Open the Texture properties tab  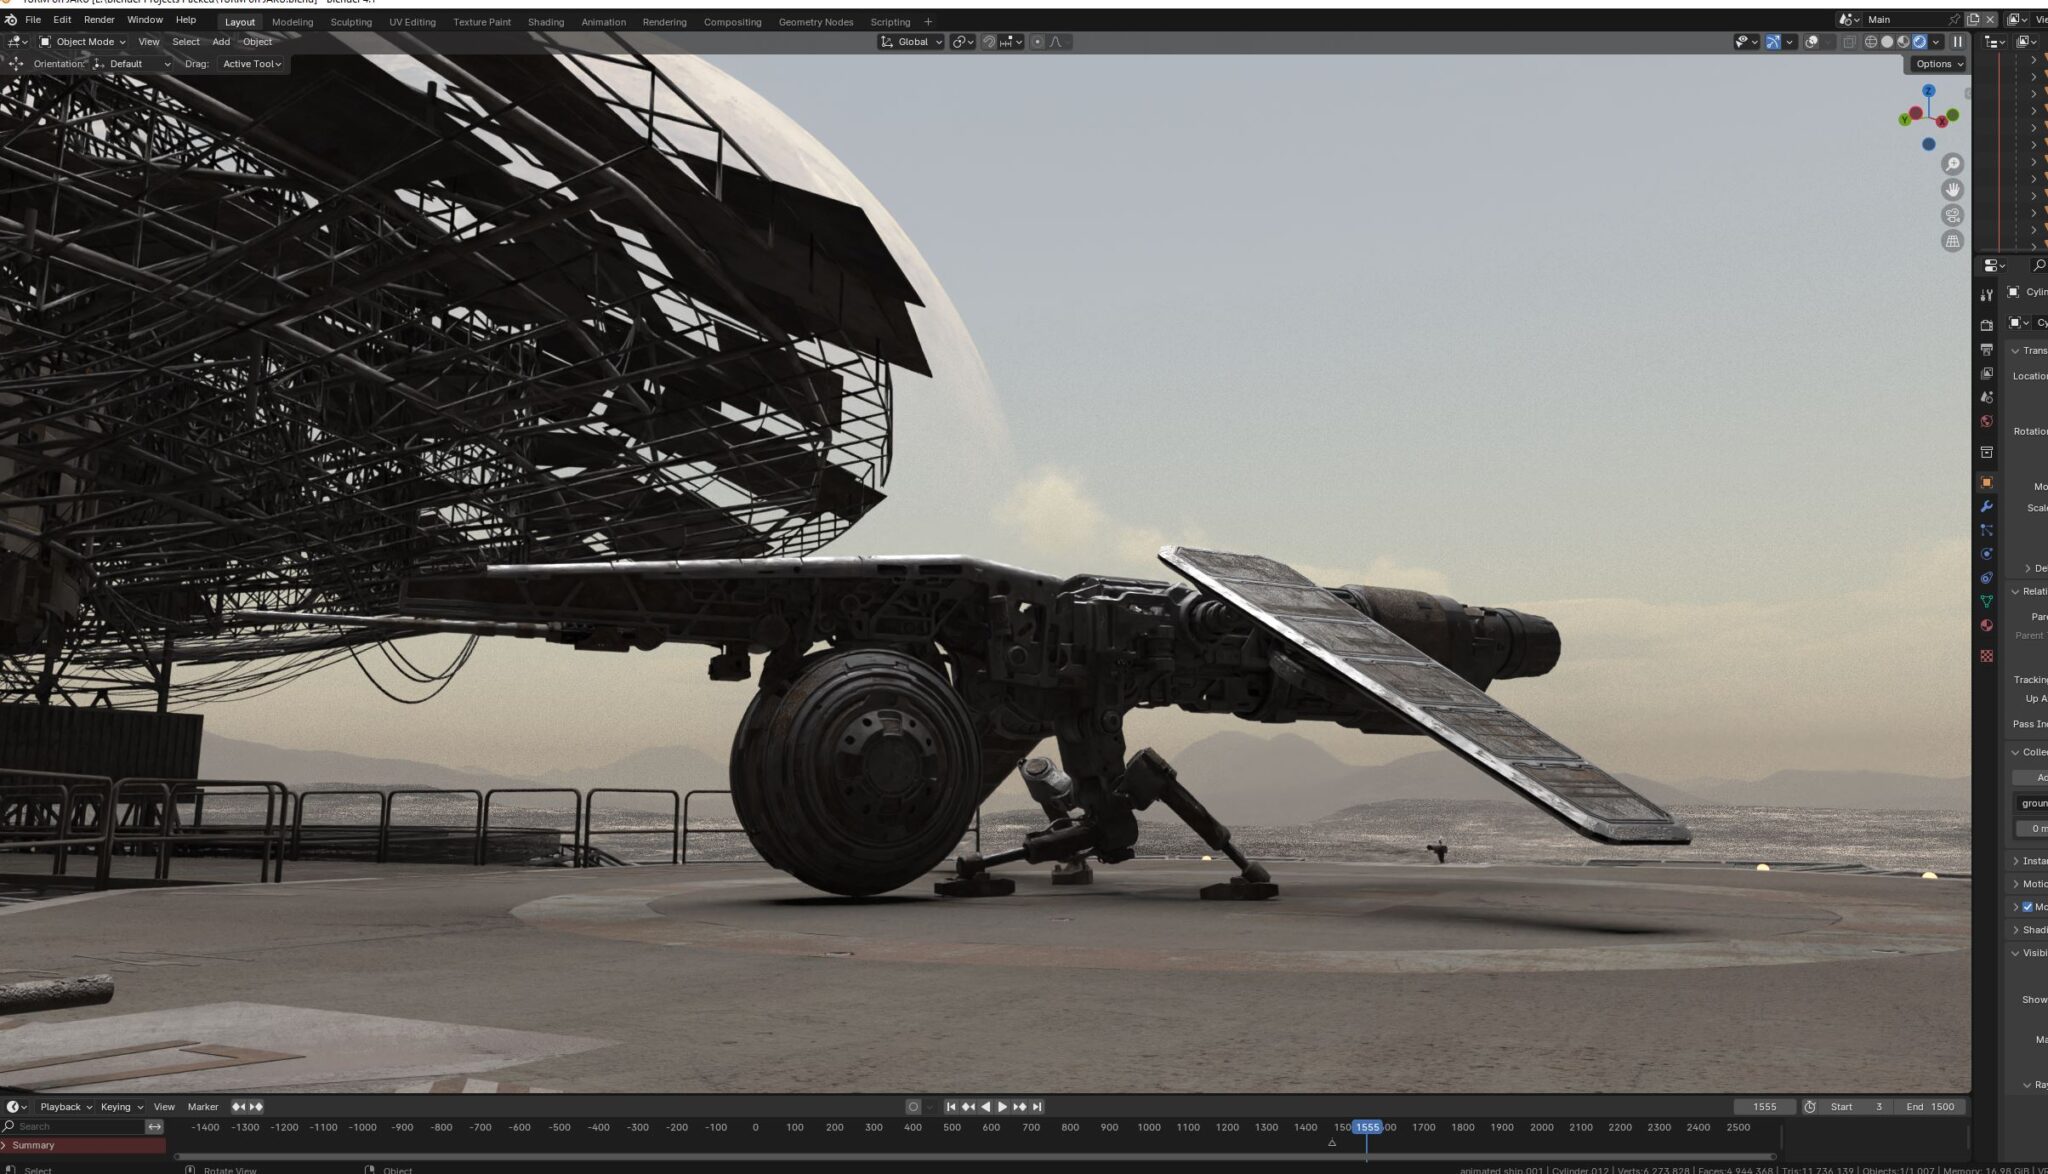point(1987,656)
